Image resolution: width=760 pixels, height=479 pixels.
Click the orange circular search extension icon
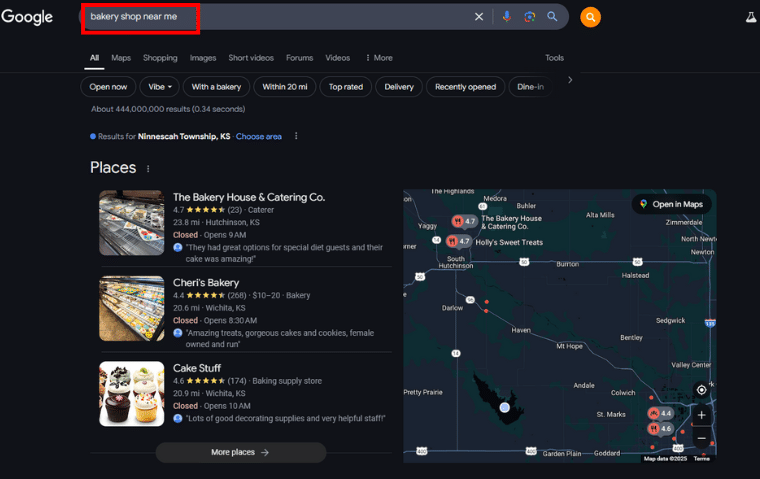[590, 17]
